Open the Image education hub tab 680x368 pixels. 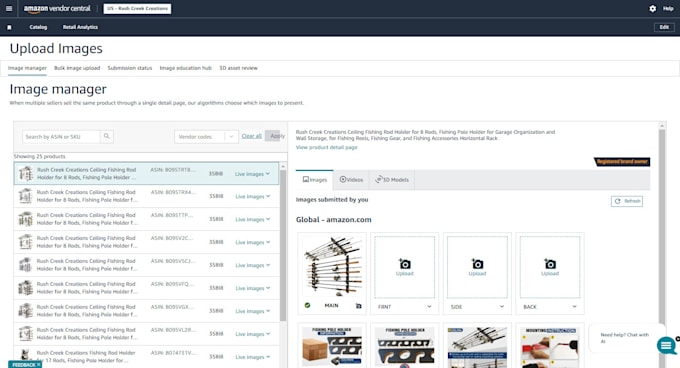[x=186, y=68]
